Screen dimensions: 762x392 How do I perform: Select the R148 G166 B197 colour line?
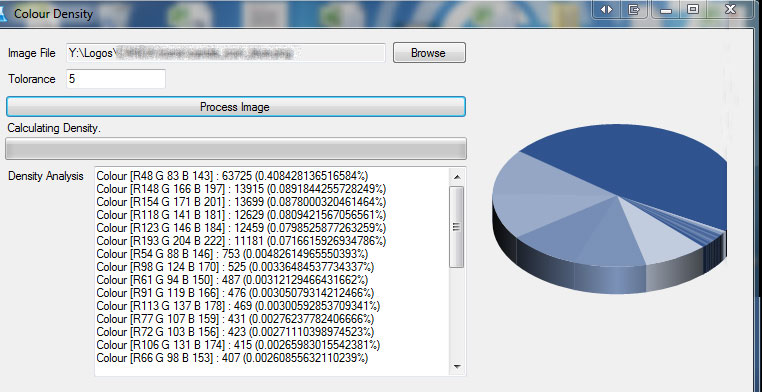coord(241,188)
